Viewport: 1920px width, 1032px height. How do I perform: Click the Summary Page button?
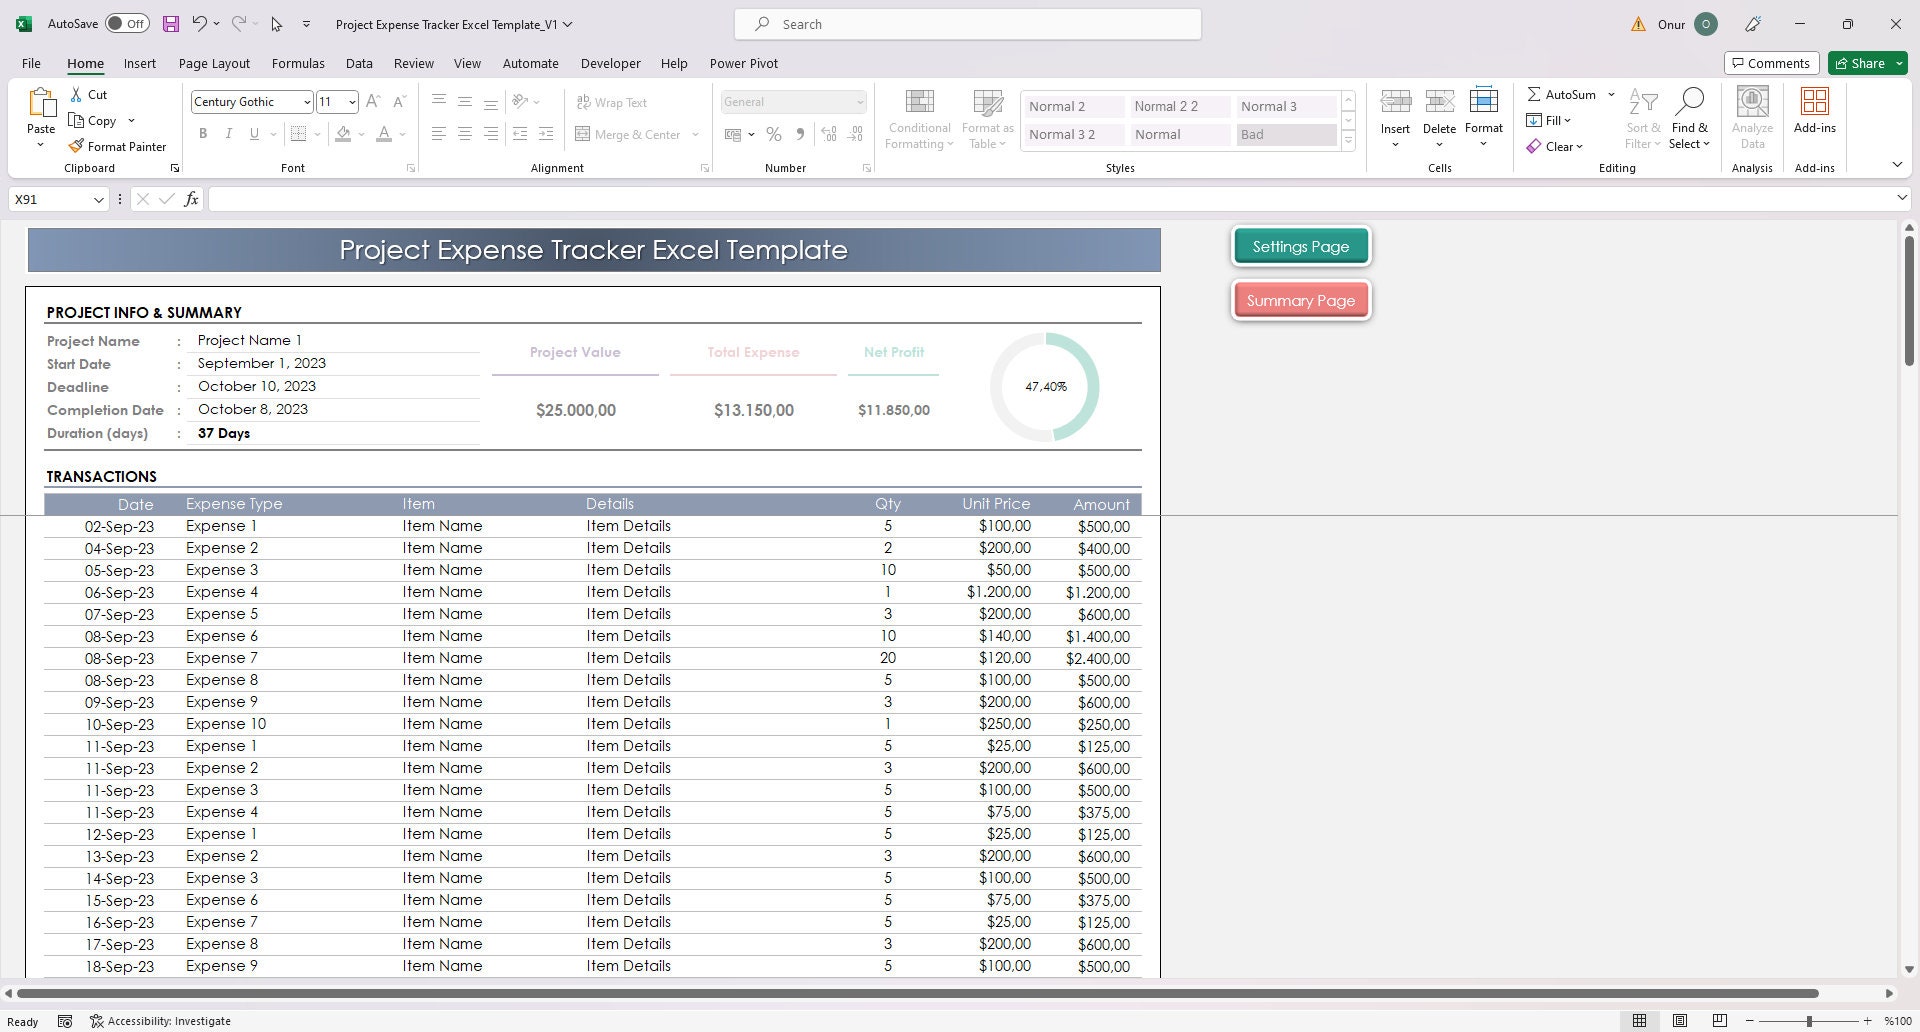(x=1300, y=299)
